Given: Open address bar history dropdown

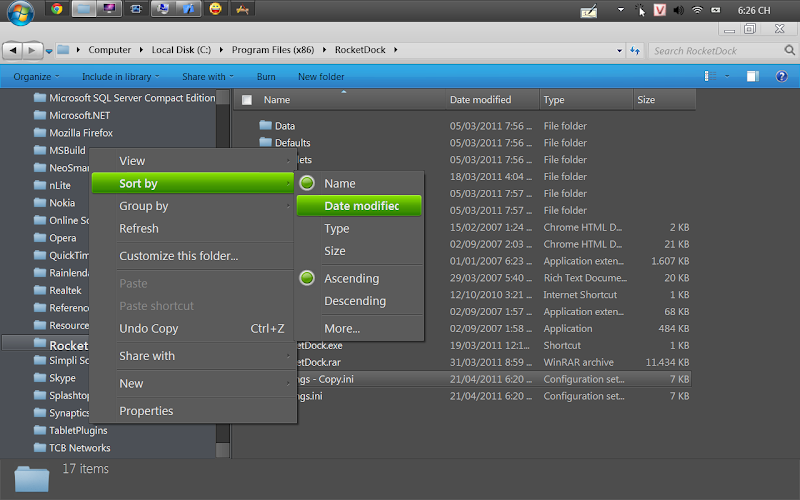Looking at the screenshot, I should (x=619, y=51).
